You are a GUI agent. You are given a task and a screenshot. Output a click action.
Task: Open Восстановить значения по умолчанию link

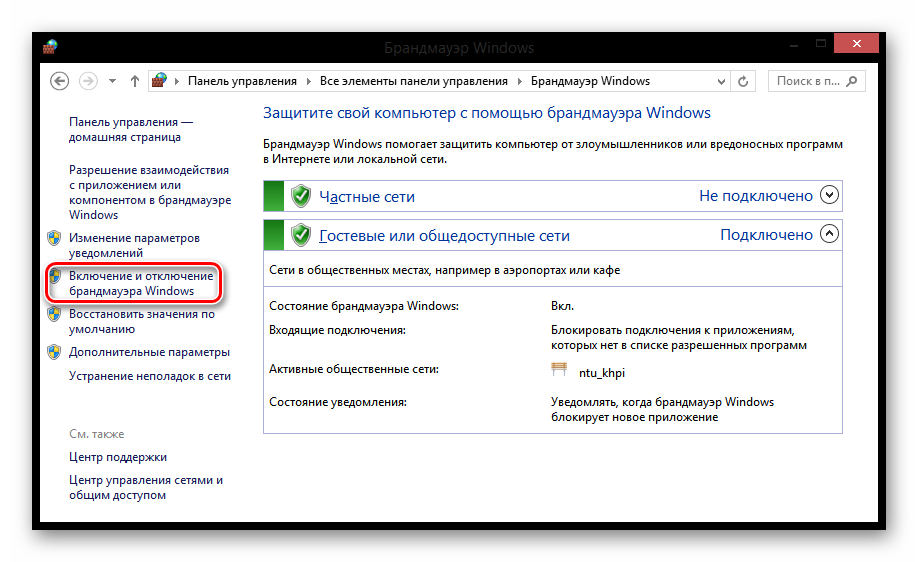142,321
